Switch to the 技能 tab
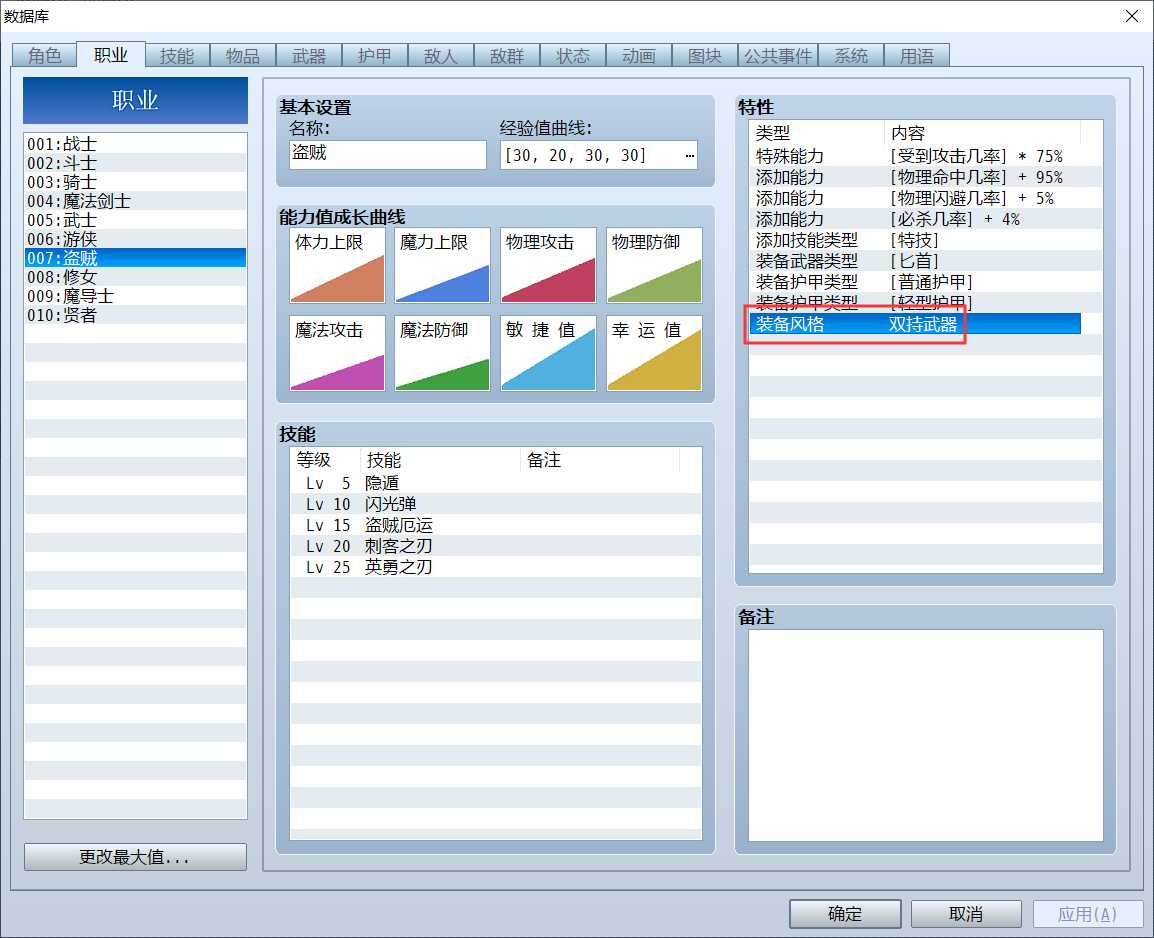Screen dimensions: 1154x938 click(177, 56)
